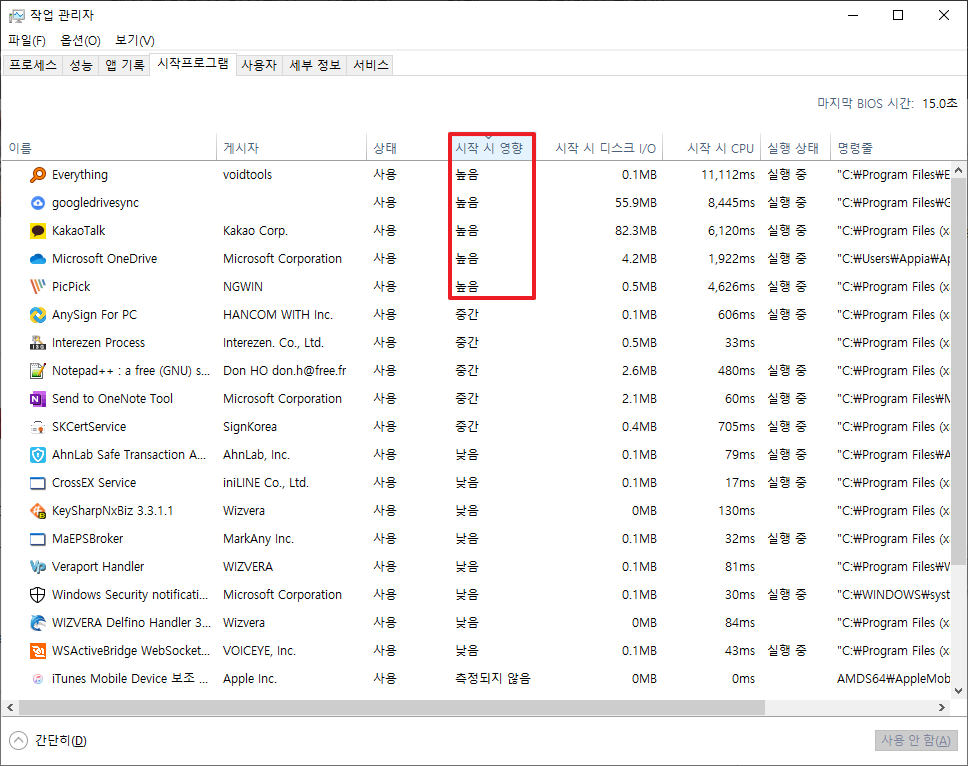Click the vertical scrollbar up arrow
The width and height of the screenshot is (968, 766).
[958, 170]
